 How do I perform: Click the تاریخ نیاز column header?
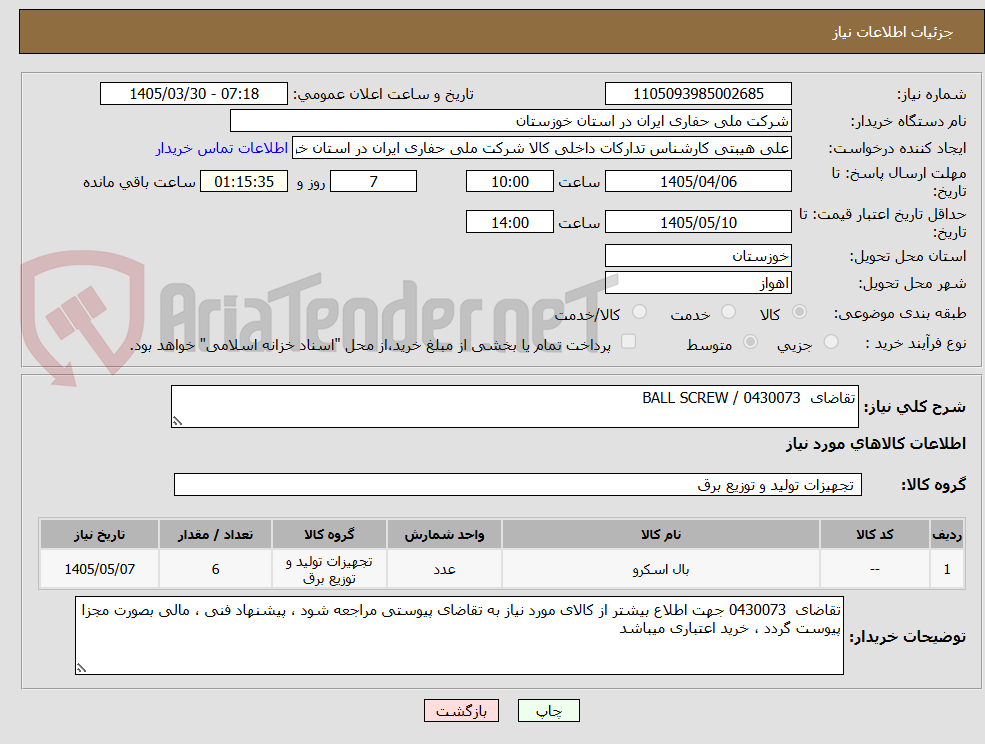tap(99, 535)
